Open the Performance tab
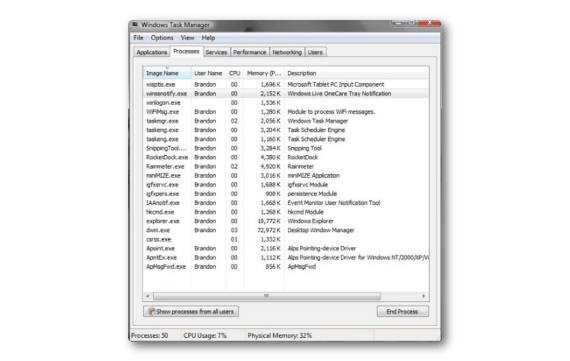 (249, 52)
